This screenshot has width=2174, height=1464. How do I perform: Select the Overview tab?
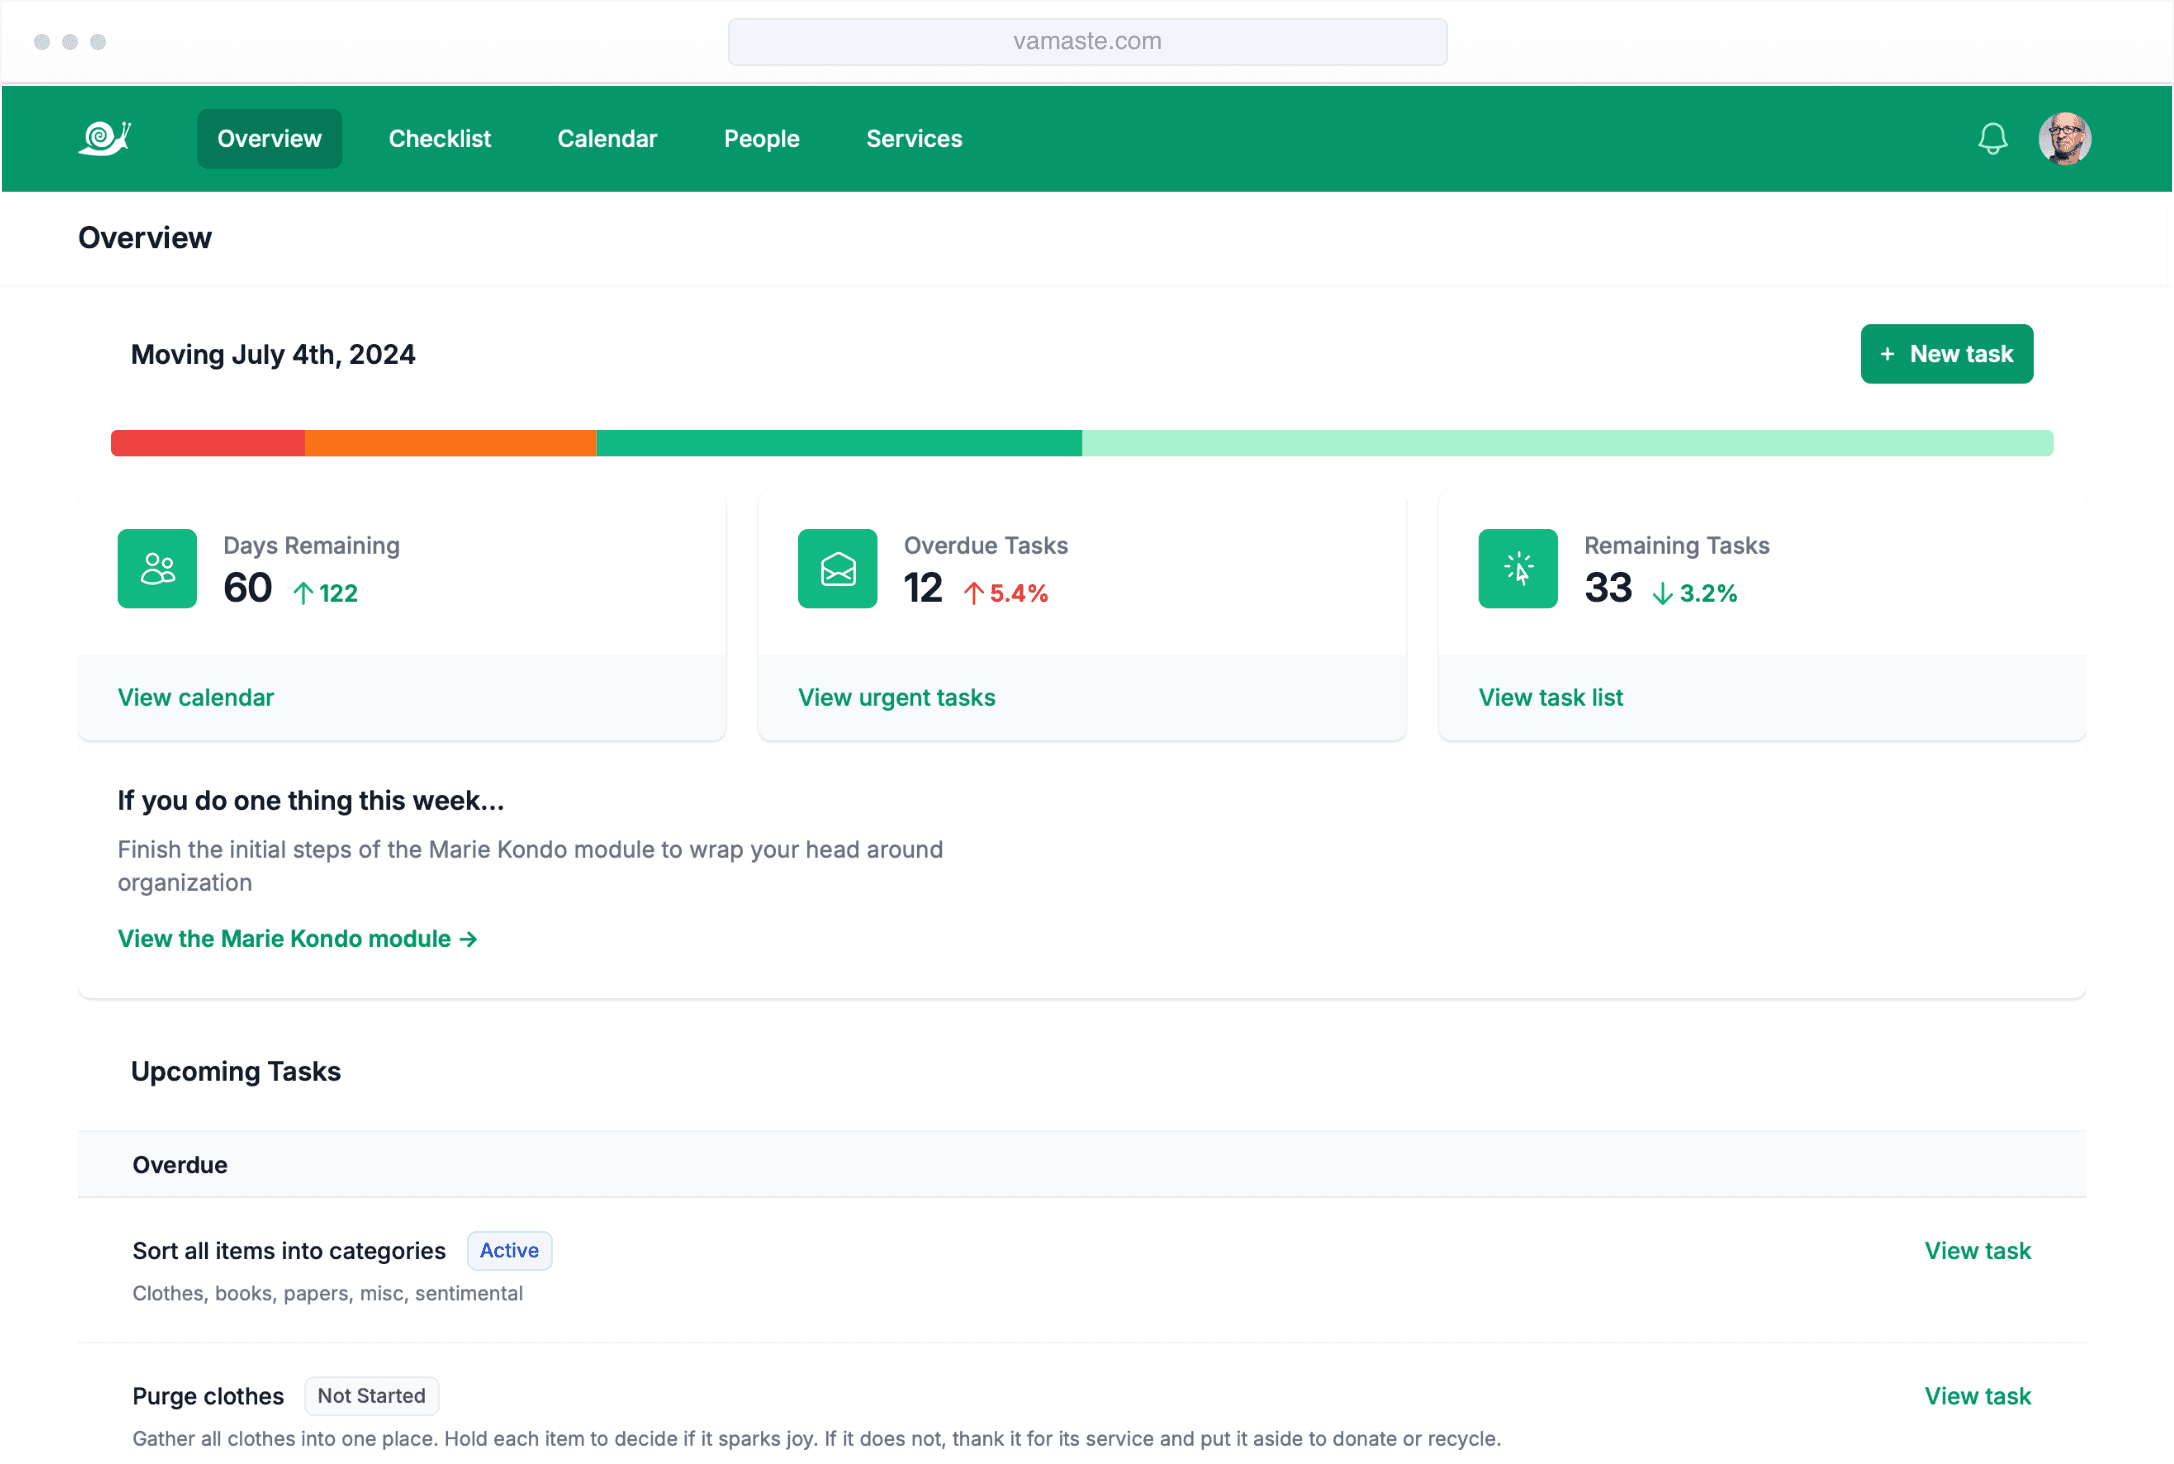point(269,138)
